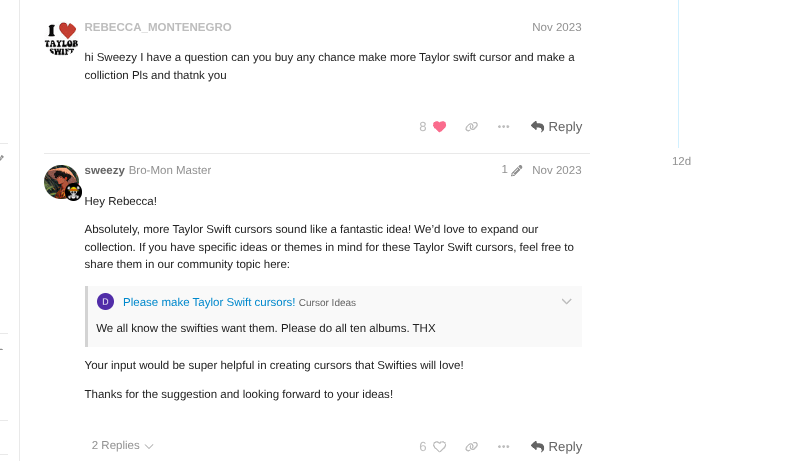
Task: Toggle the like heart on sweezy's reply
Action: pos(439,447)
